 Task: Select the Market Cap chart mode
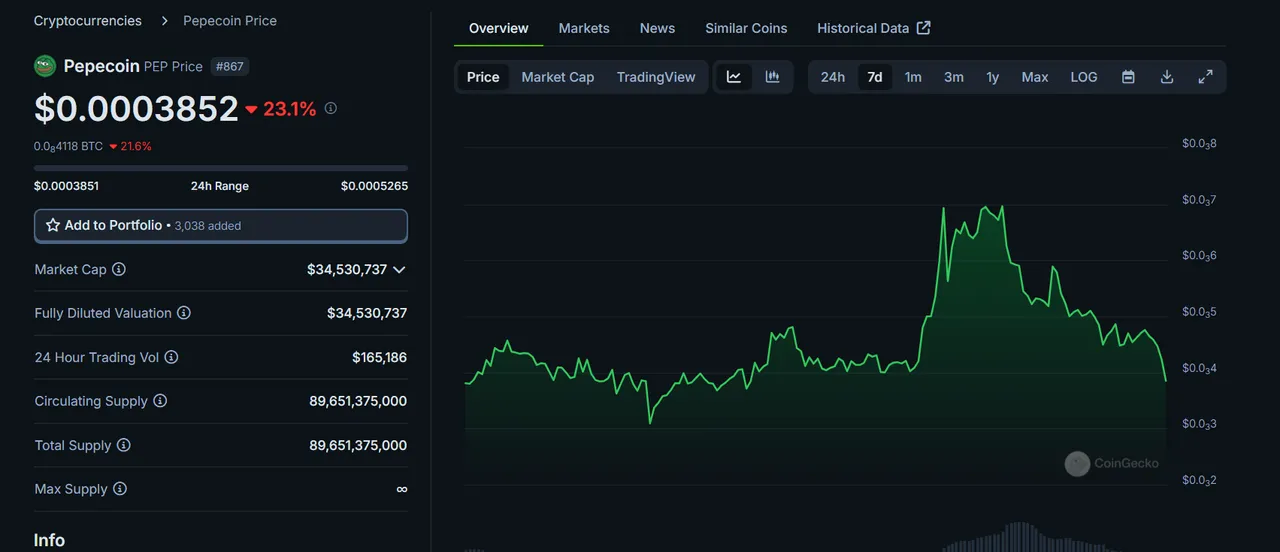(558, 77)
